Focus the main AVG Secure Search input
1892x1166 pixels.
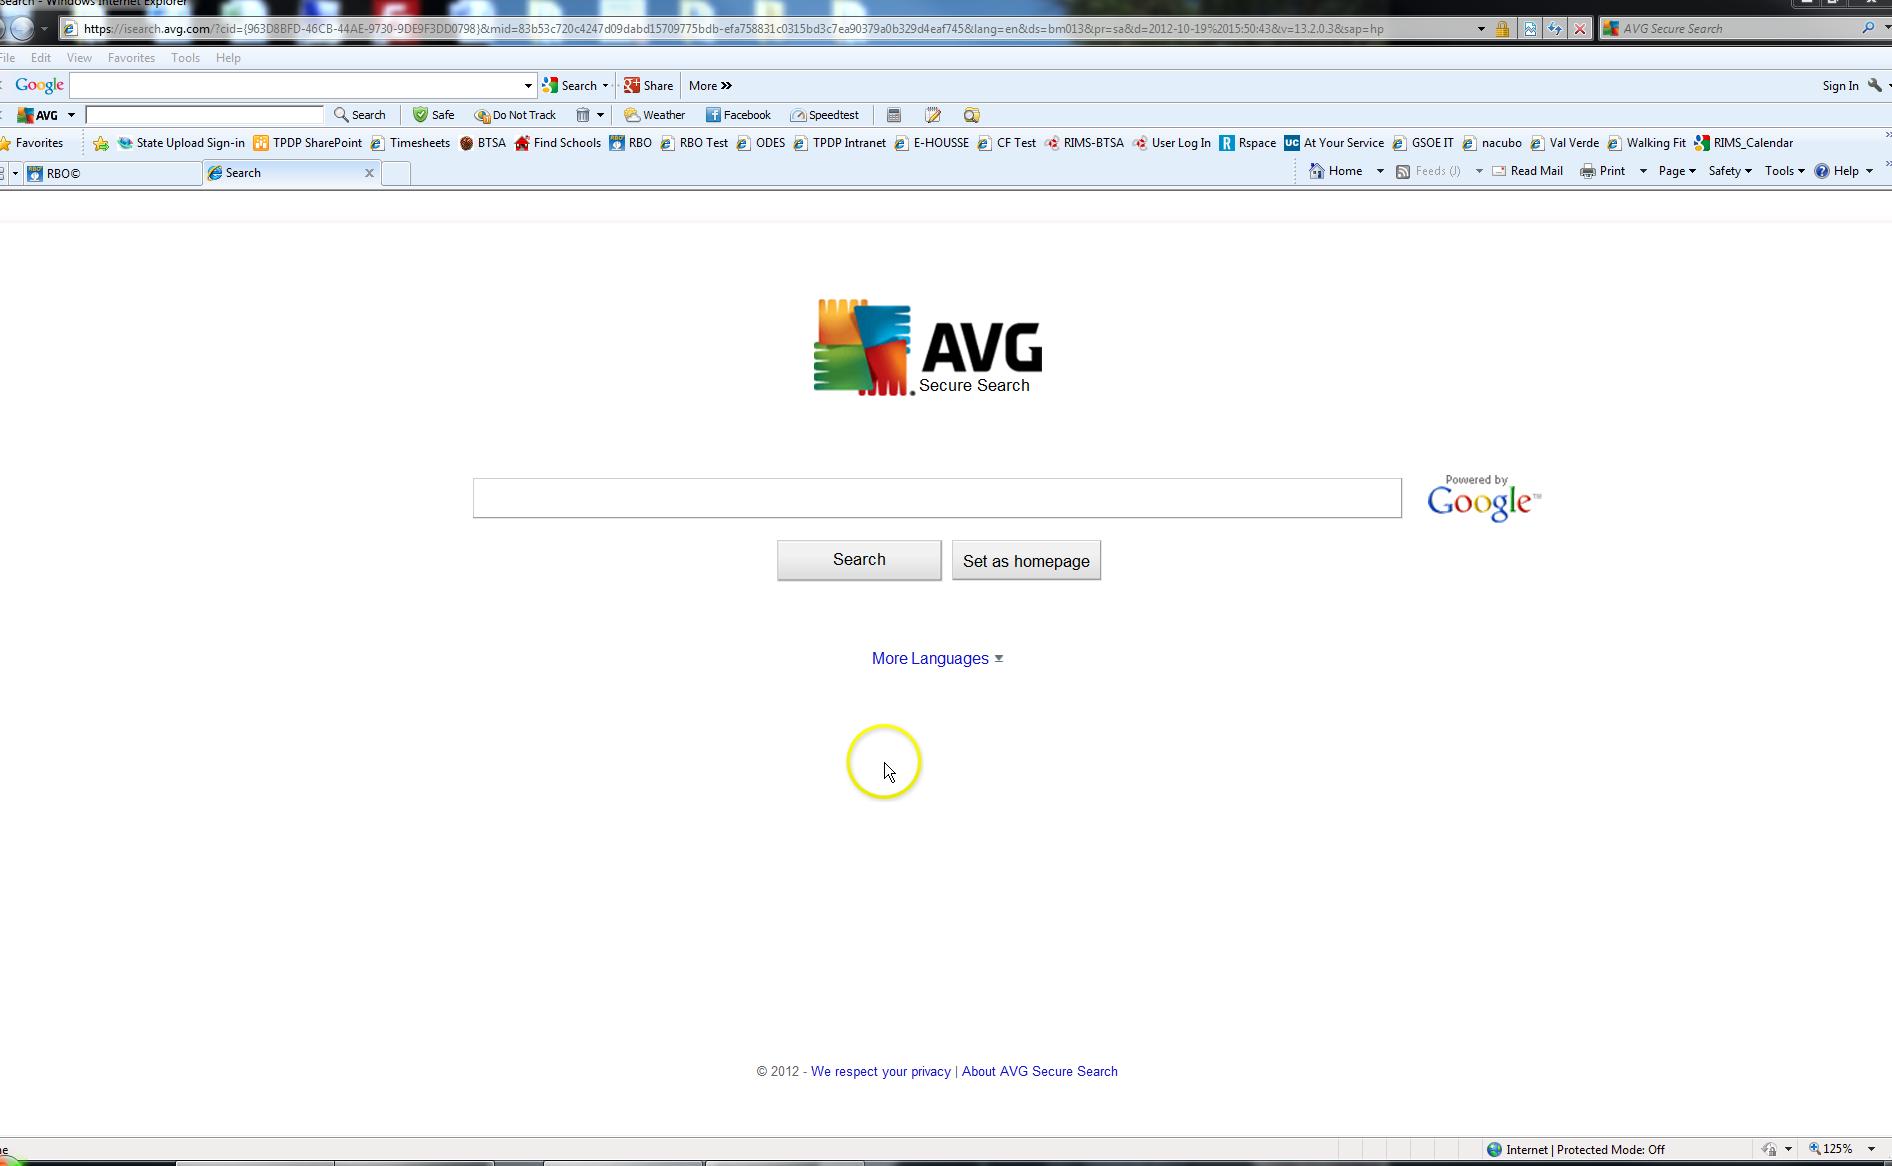click(937, 498)
